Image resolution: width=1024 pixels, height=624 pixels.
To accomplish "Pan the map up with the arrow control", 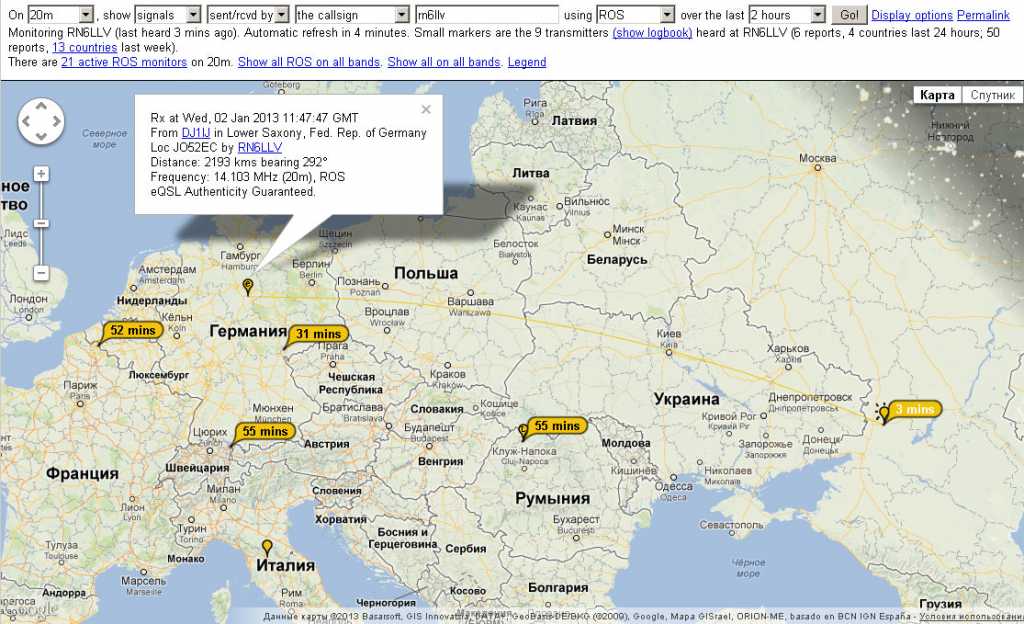I will (41, 106).
